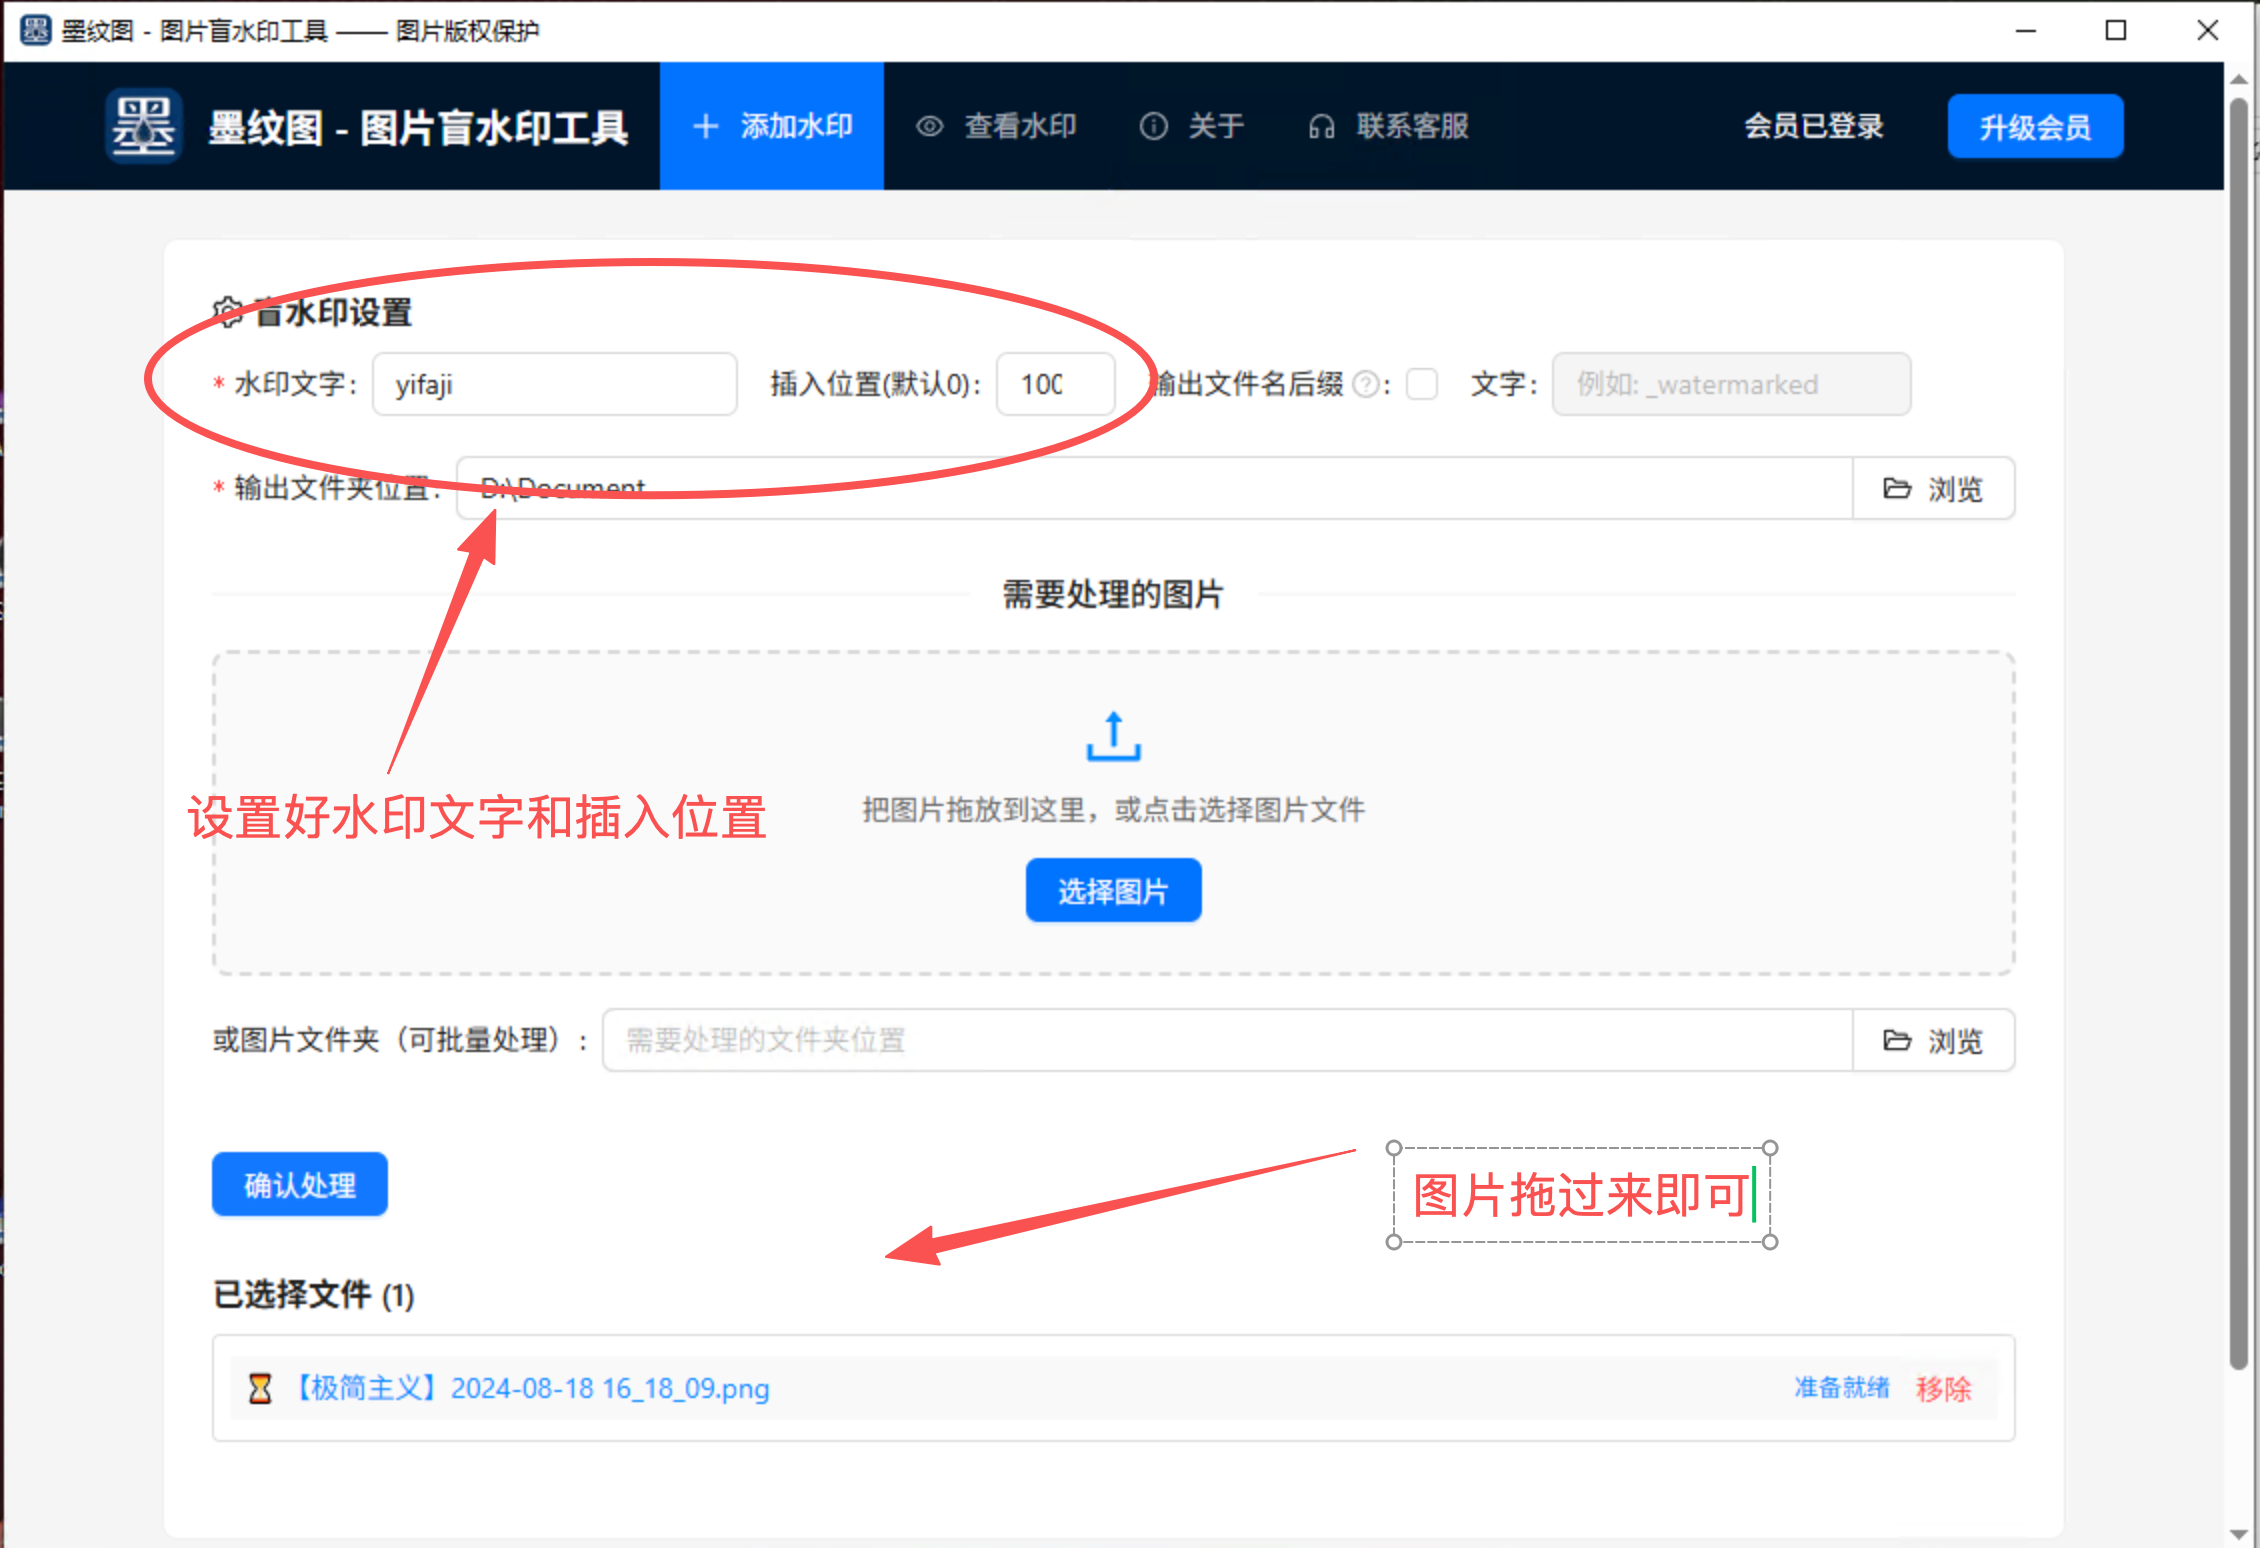Click 确认处理 to process images
Image resolution: width=2260 pixels, height=1548 pixels.
(299, 1184)
